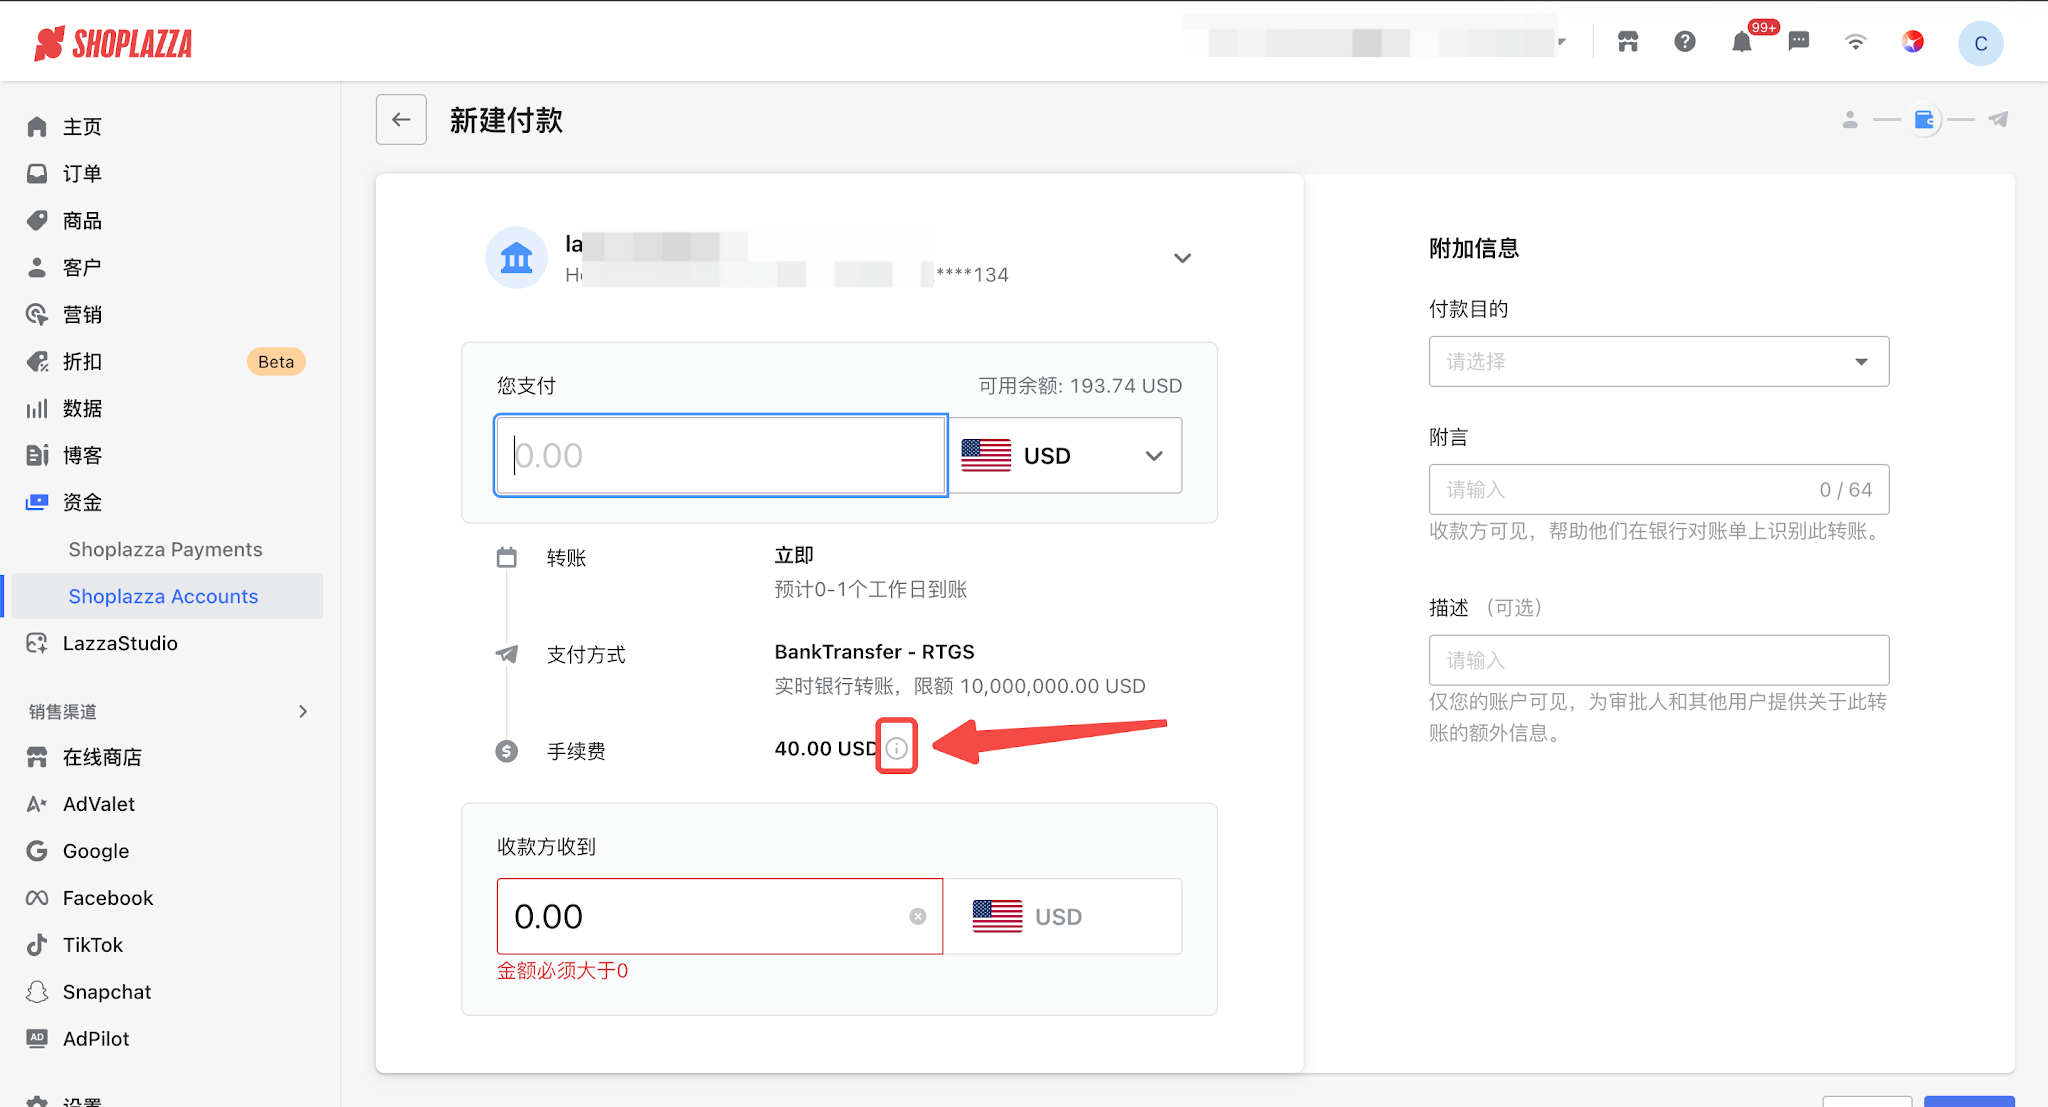
Task: Click the 可用余额: 193.74 USD text
Action: (1080, 386)
